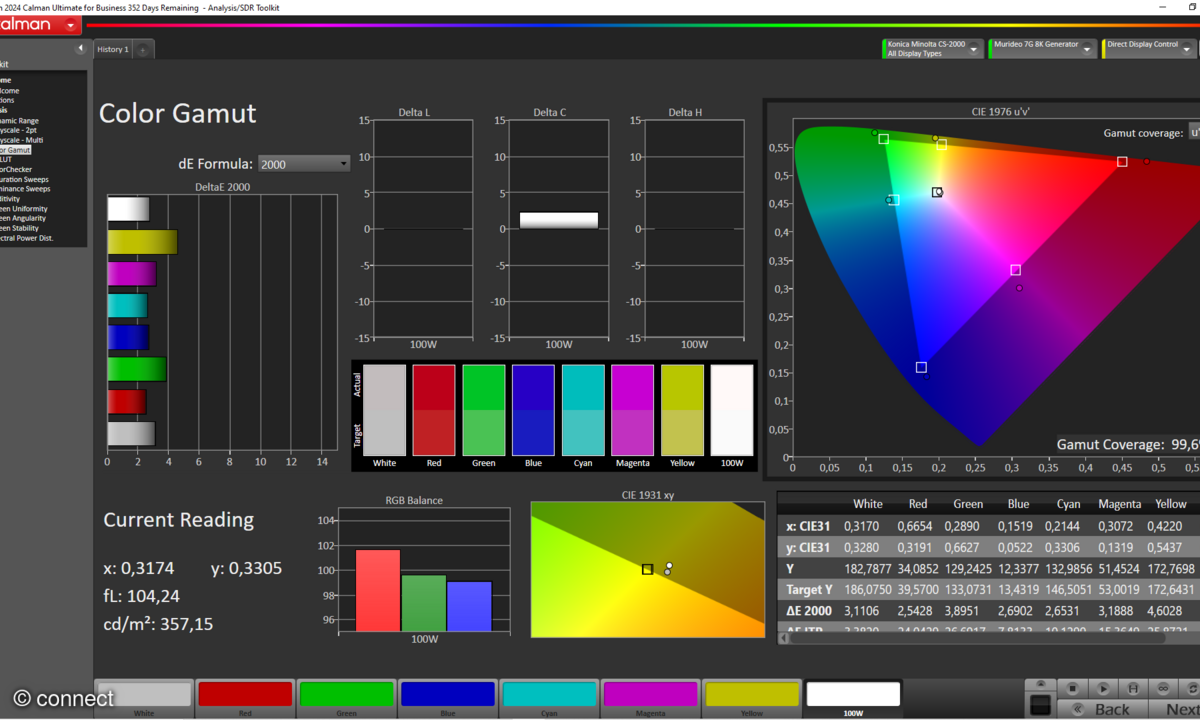The height and width of the screenshot is (720, 1200).
Task: Click the H-shaped icon next to play
Action: tap(1134, 688)
